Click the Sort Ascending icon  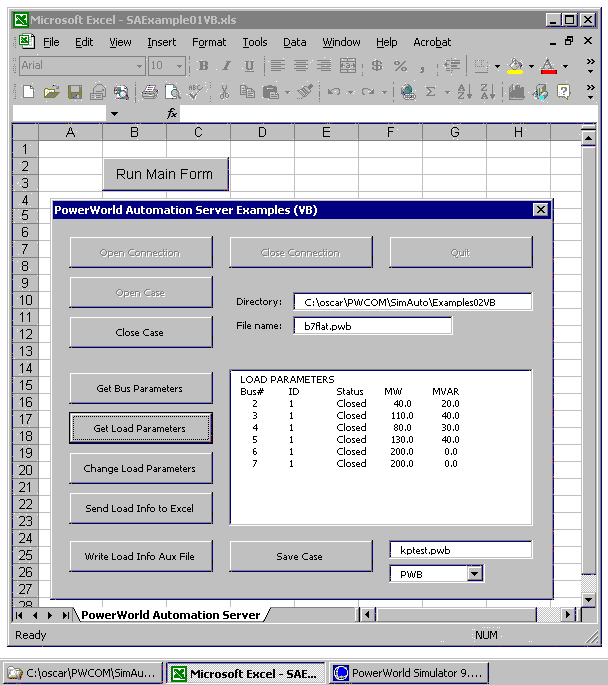pos(464,92)
